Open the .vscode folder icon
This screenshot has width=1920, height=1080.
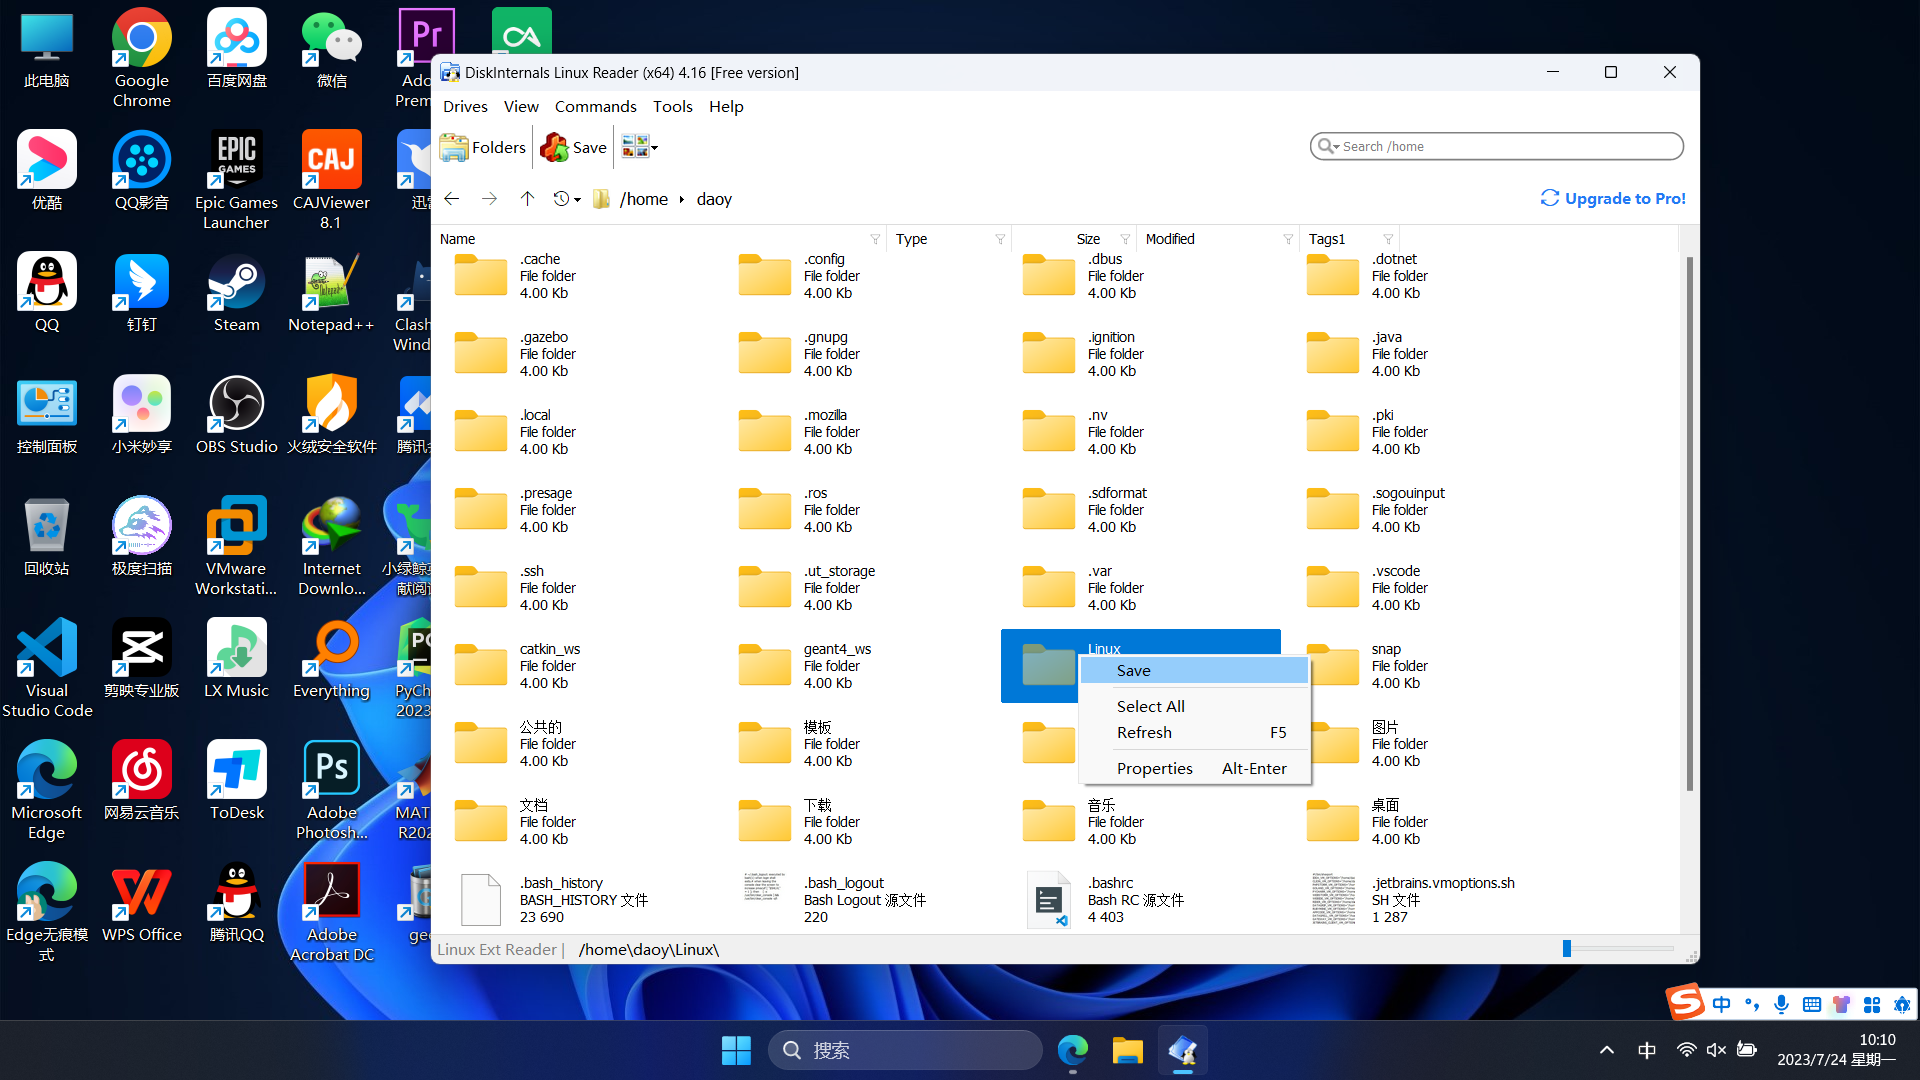(1332, 587)
